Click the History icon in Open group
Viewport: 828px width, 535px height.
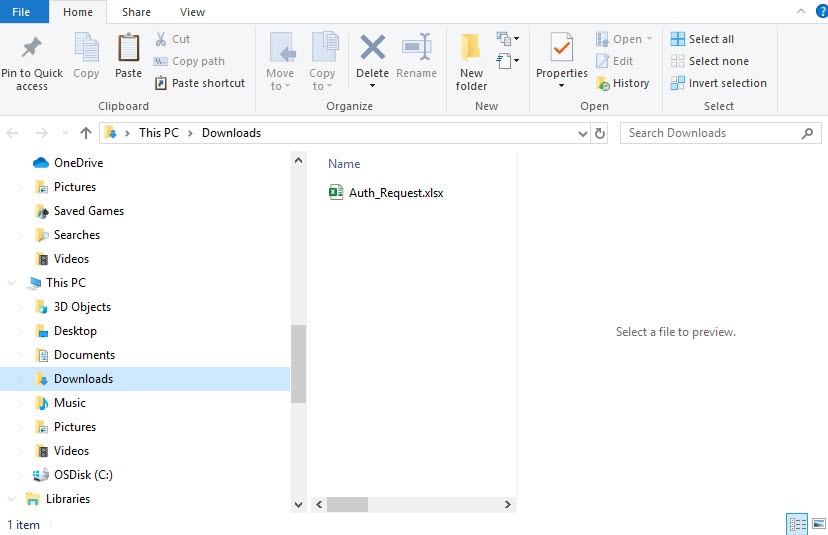click(603, 83)
